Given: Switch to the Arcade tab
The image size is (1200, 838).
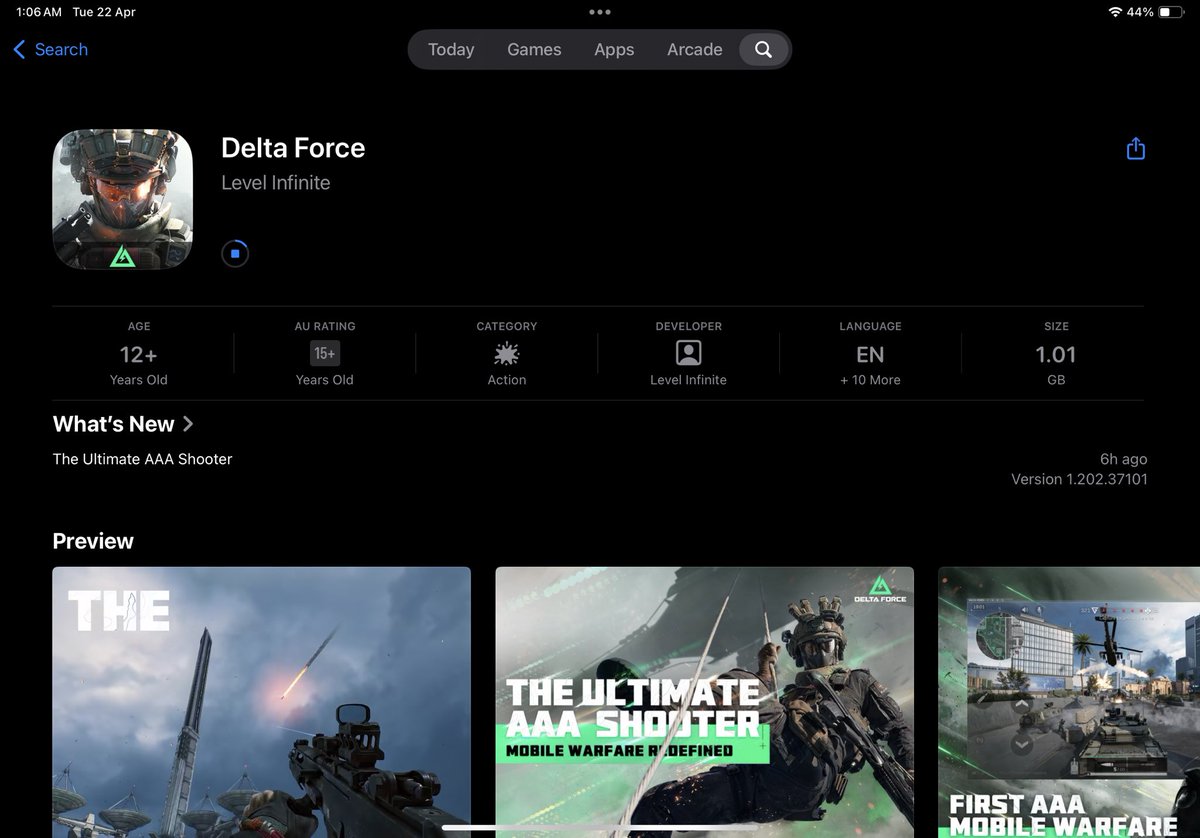Looking at the screenshot, I should coord(695,49).
